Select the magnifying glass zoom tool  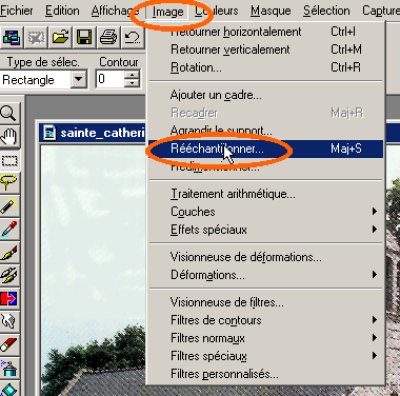click(x=9, y=114)
